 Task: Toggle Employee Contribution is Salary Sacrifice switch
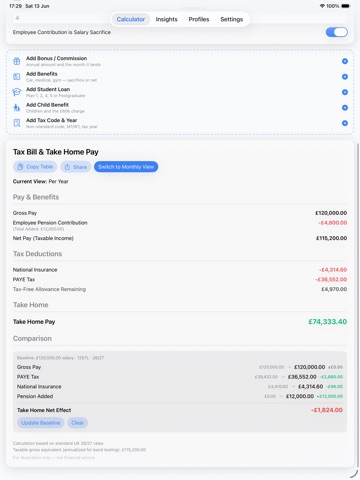point(336,32)
